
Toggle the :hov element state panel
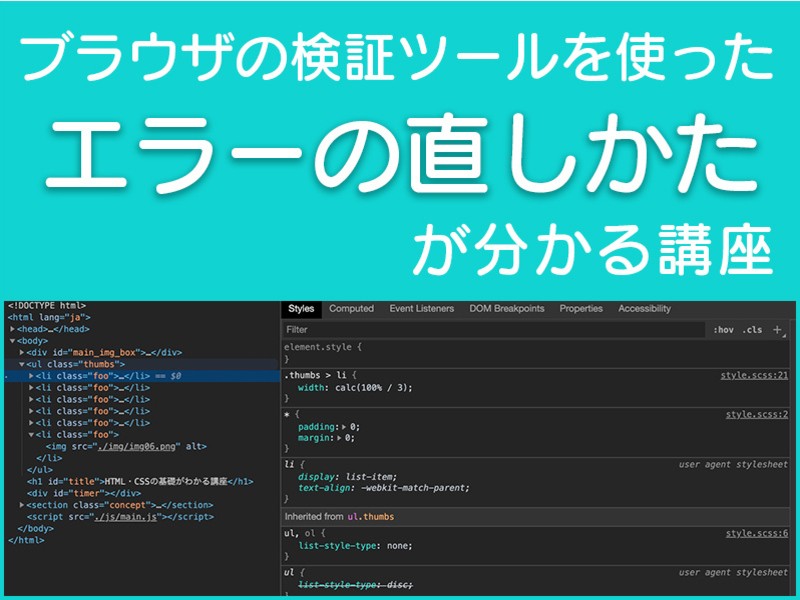(721, 329)
